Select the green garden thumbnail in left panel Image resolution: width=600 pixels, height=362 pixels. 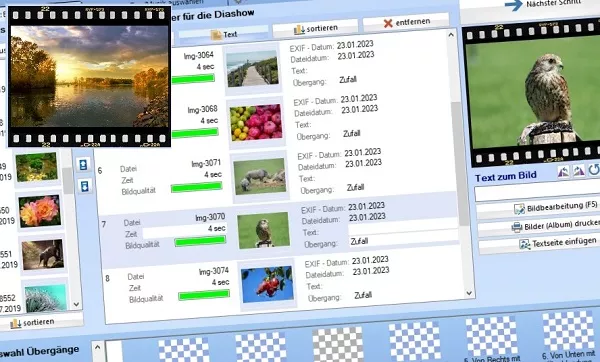tap(37, 167)
